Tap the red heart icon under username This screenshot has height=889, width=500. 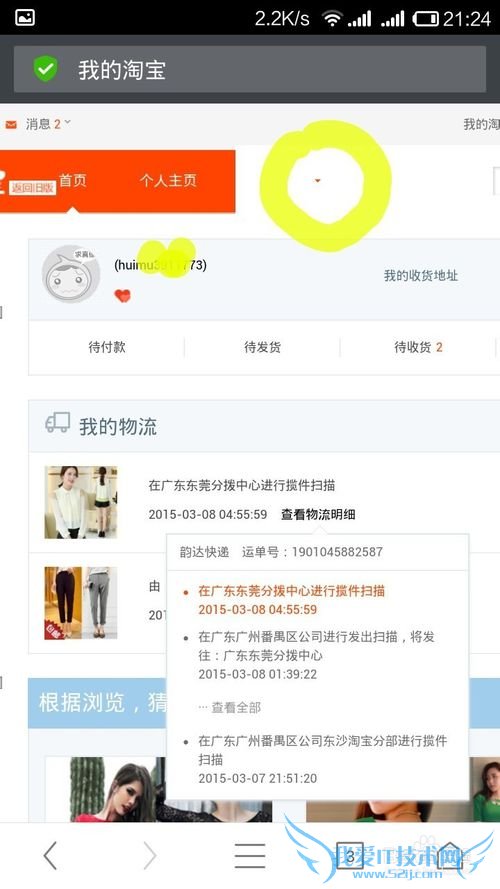pos(122,295)
